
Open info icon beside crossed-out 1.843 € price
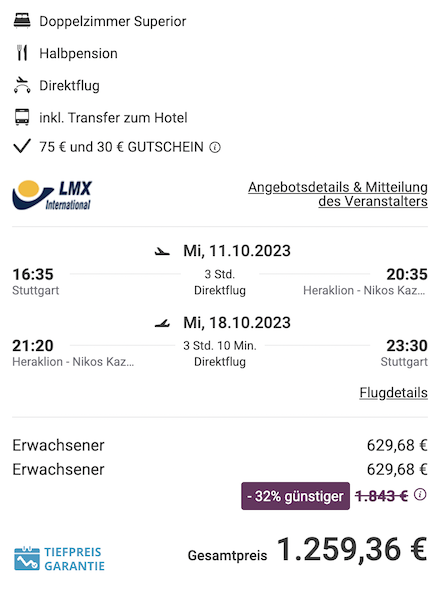[x=420, y=494]
